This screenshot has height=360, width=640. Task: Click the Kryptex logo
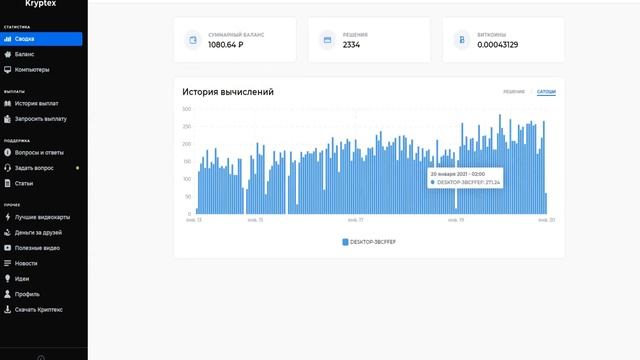pyautogui.click(x=40, y=4)
